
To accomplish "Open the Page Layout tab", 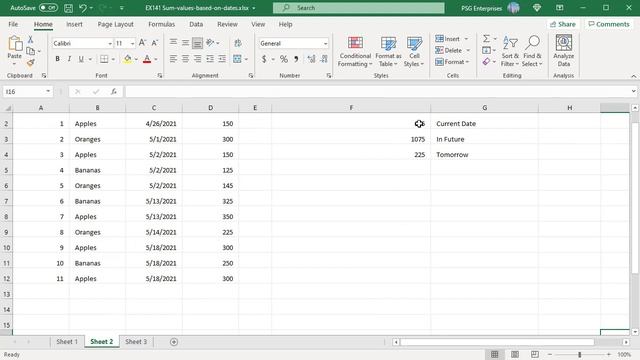I will coord(116,24).
